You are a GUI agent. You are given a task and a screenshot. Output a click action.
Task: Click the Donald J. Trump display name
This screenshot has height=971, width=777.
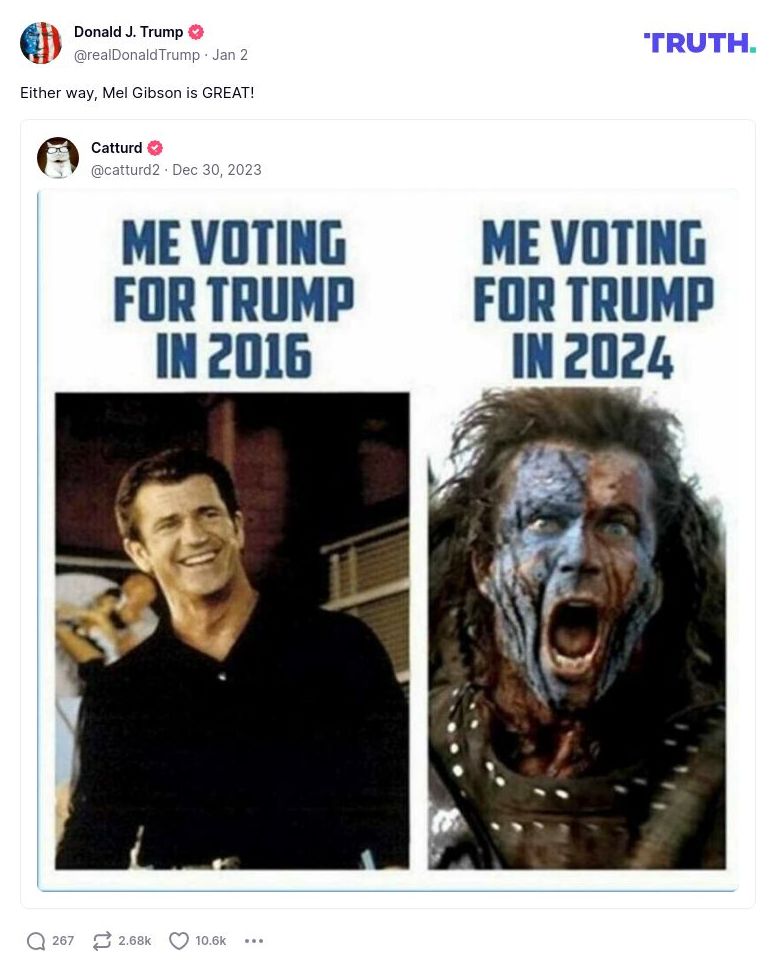tap(128, 31)
